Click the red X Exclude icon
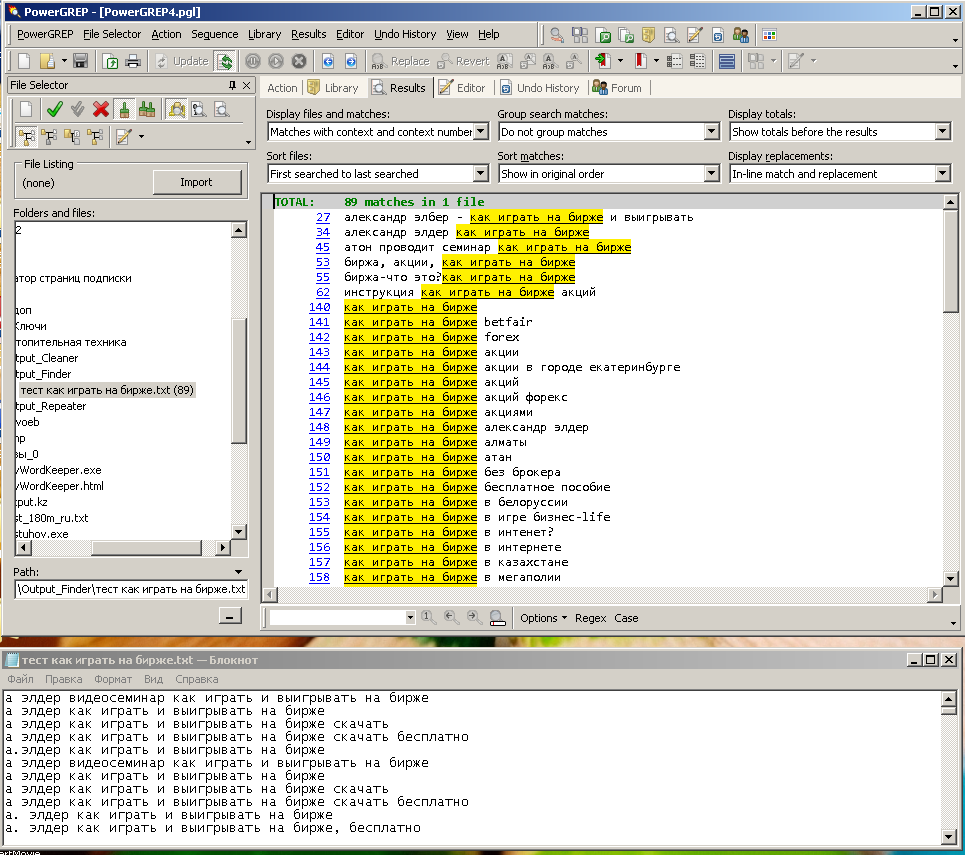Image resolution: width=965 pixels, height=855 pixels. pos(101,109)
